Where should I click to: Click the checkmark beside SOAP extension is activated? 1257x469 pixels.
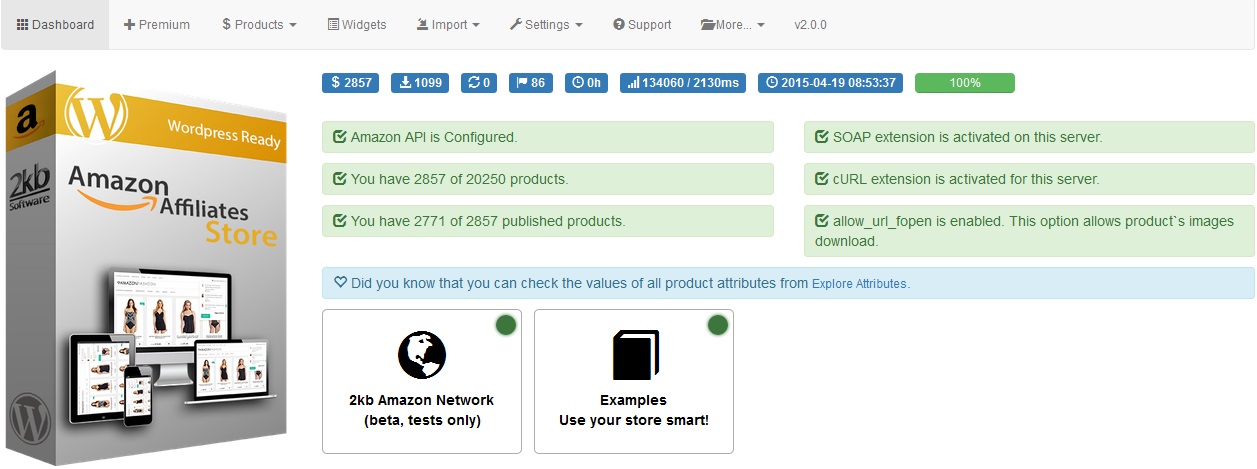(822, 138)
